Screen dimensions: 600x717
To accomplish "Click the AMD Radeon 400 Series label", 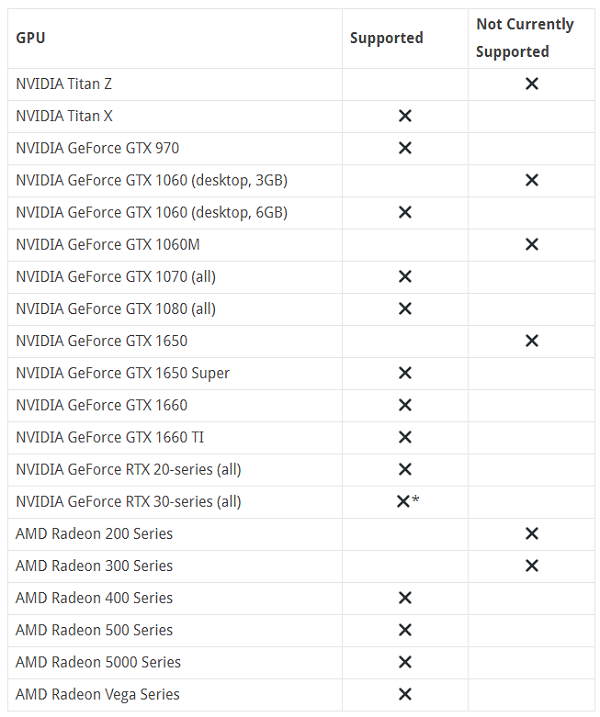I will [94, 598].
